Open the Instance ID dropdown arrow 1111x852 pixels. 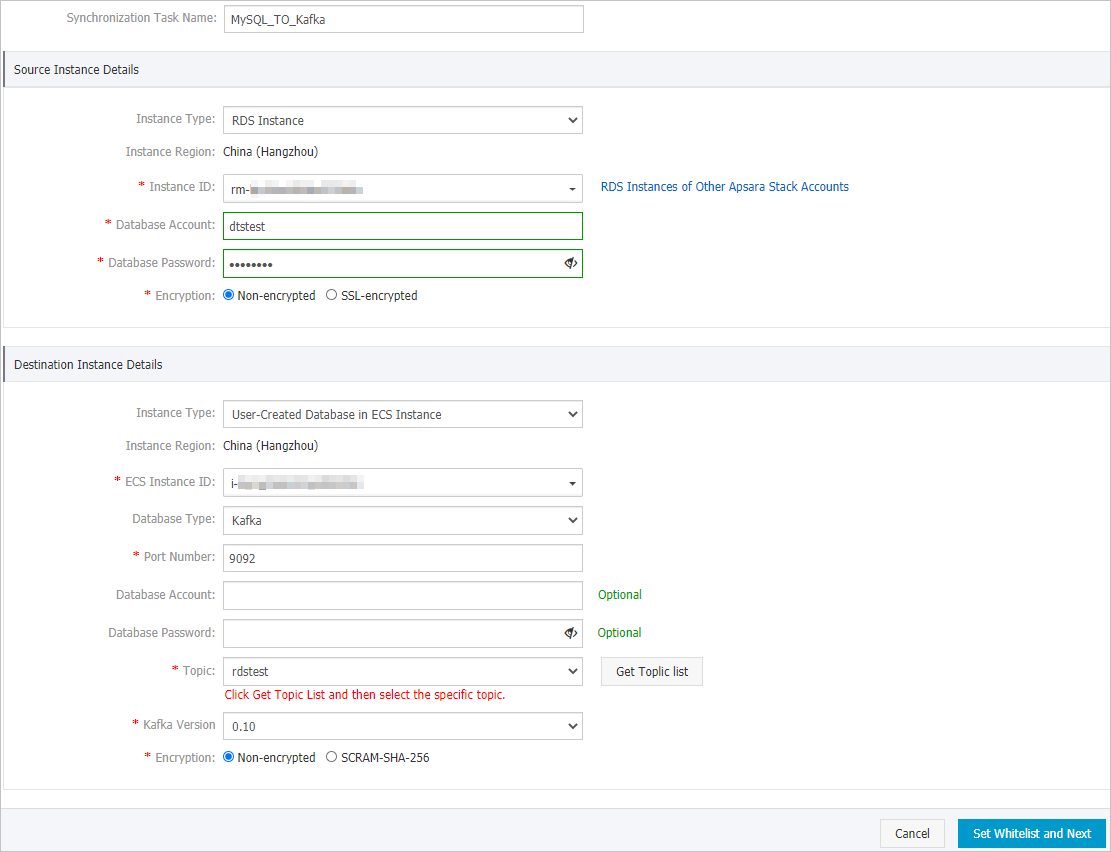click(x=572, y=188)
